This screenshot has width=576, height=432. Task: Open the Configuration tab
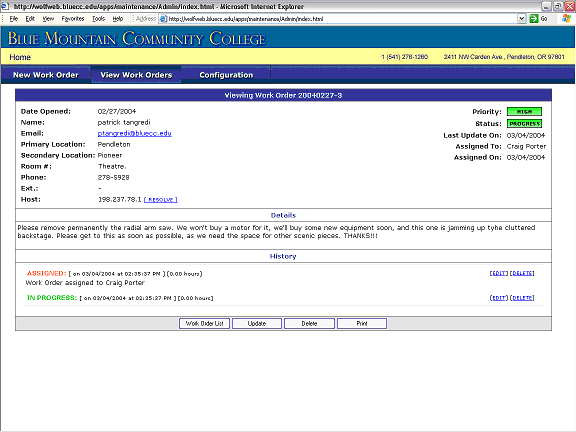click(226, 75)
